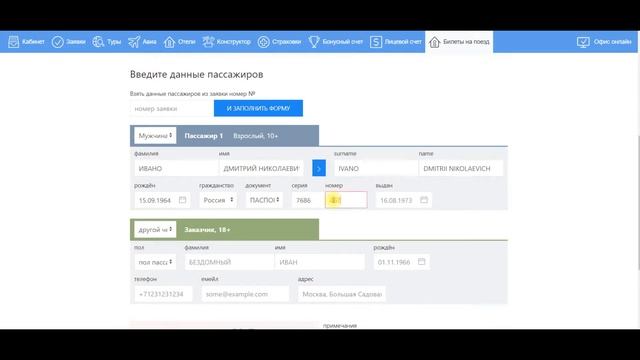Click the name field DMITRII NIKOLAEVICH
The height and width of the screenshot is (360, 640).
pos(461,168)
